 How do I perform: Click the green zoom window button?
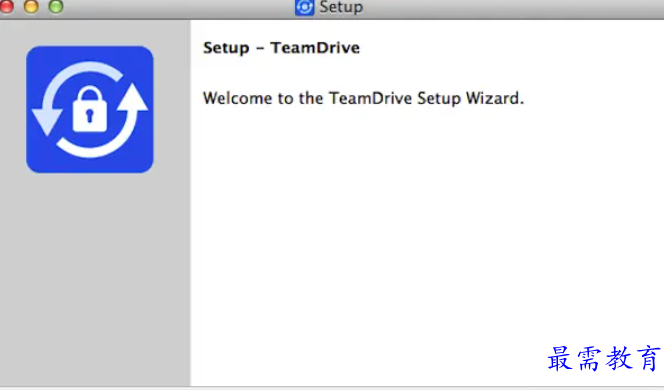pos(56,6)
